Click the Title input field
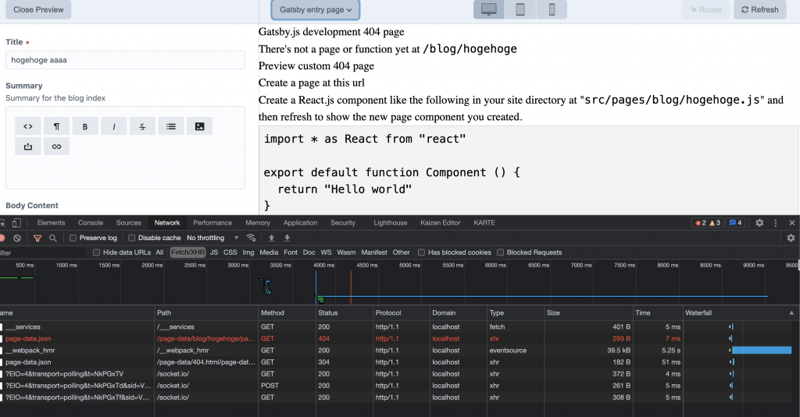The image size is (800, 417). coord(125,60)
